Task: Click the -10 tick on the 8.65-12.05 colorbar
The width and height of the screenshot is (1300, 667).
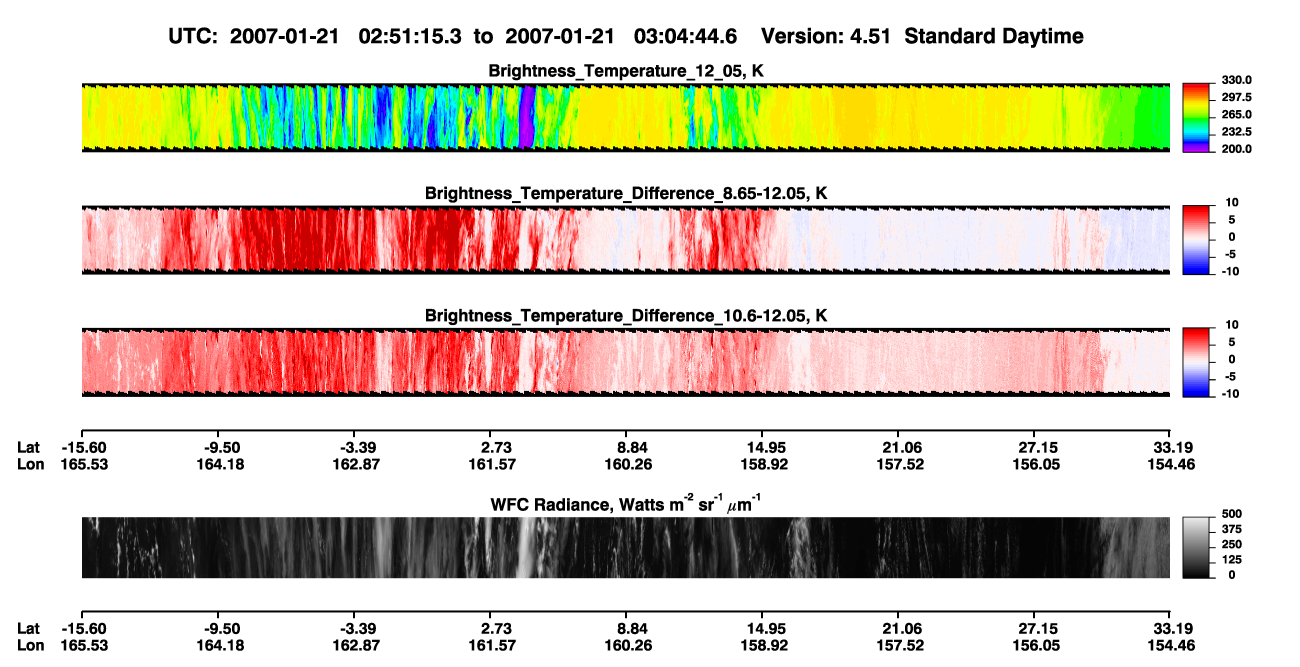Action: tap(1229, 271)
